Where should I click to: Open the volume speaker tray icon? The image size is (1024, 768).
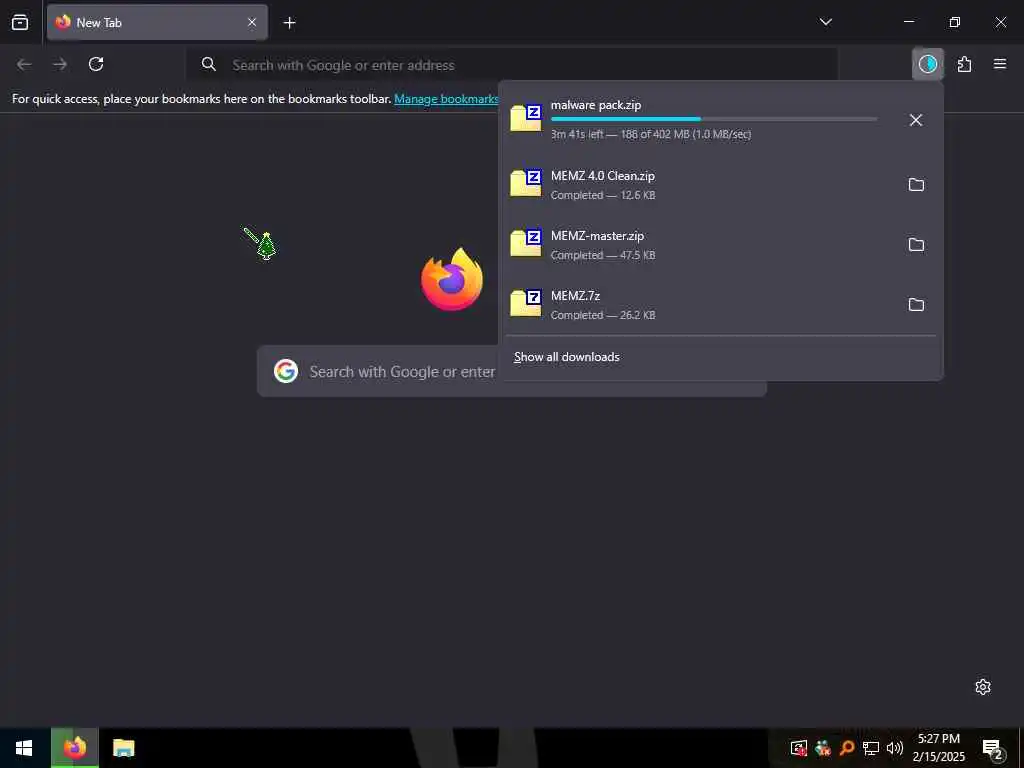895,748
